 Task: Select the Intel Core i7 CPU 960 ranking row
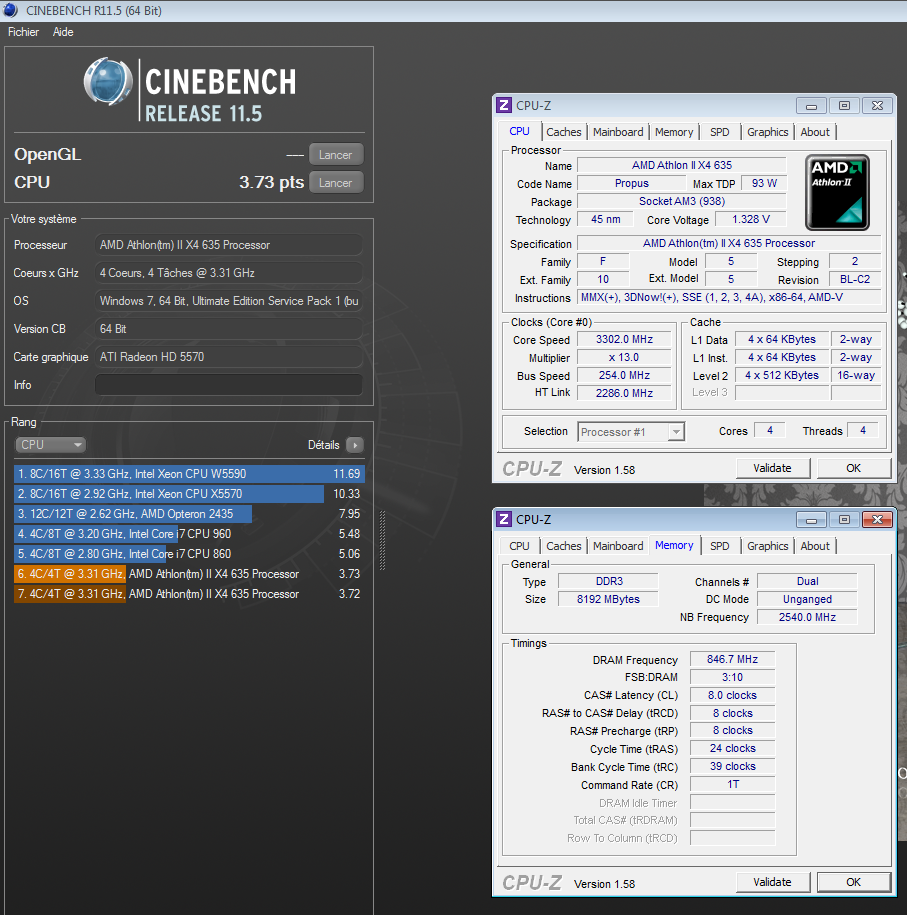point(189,533)
